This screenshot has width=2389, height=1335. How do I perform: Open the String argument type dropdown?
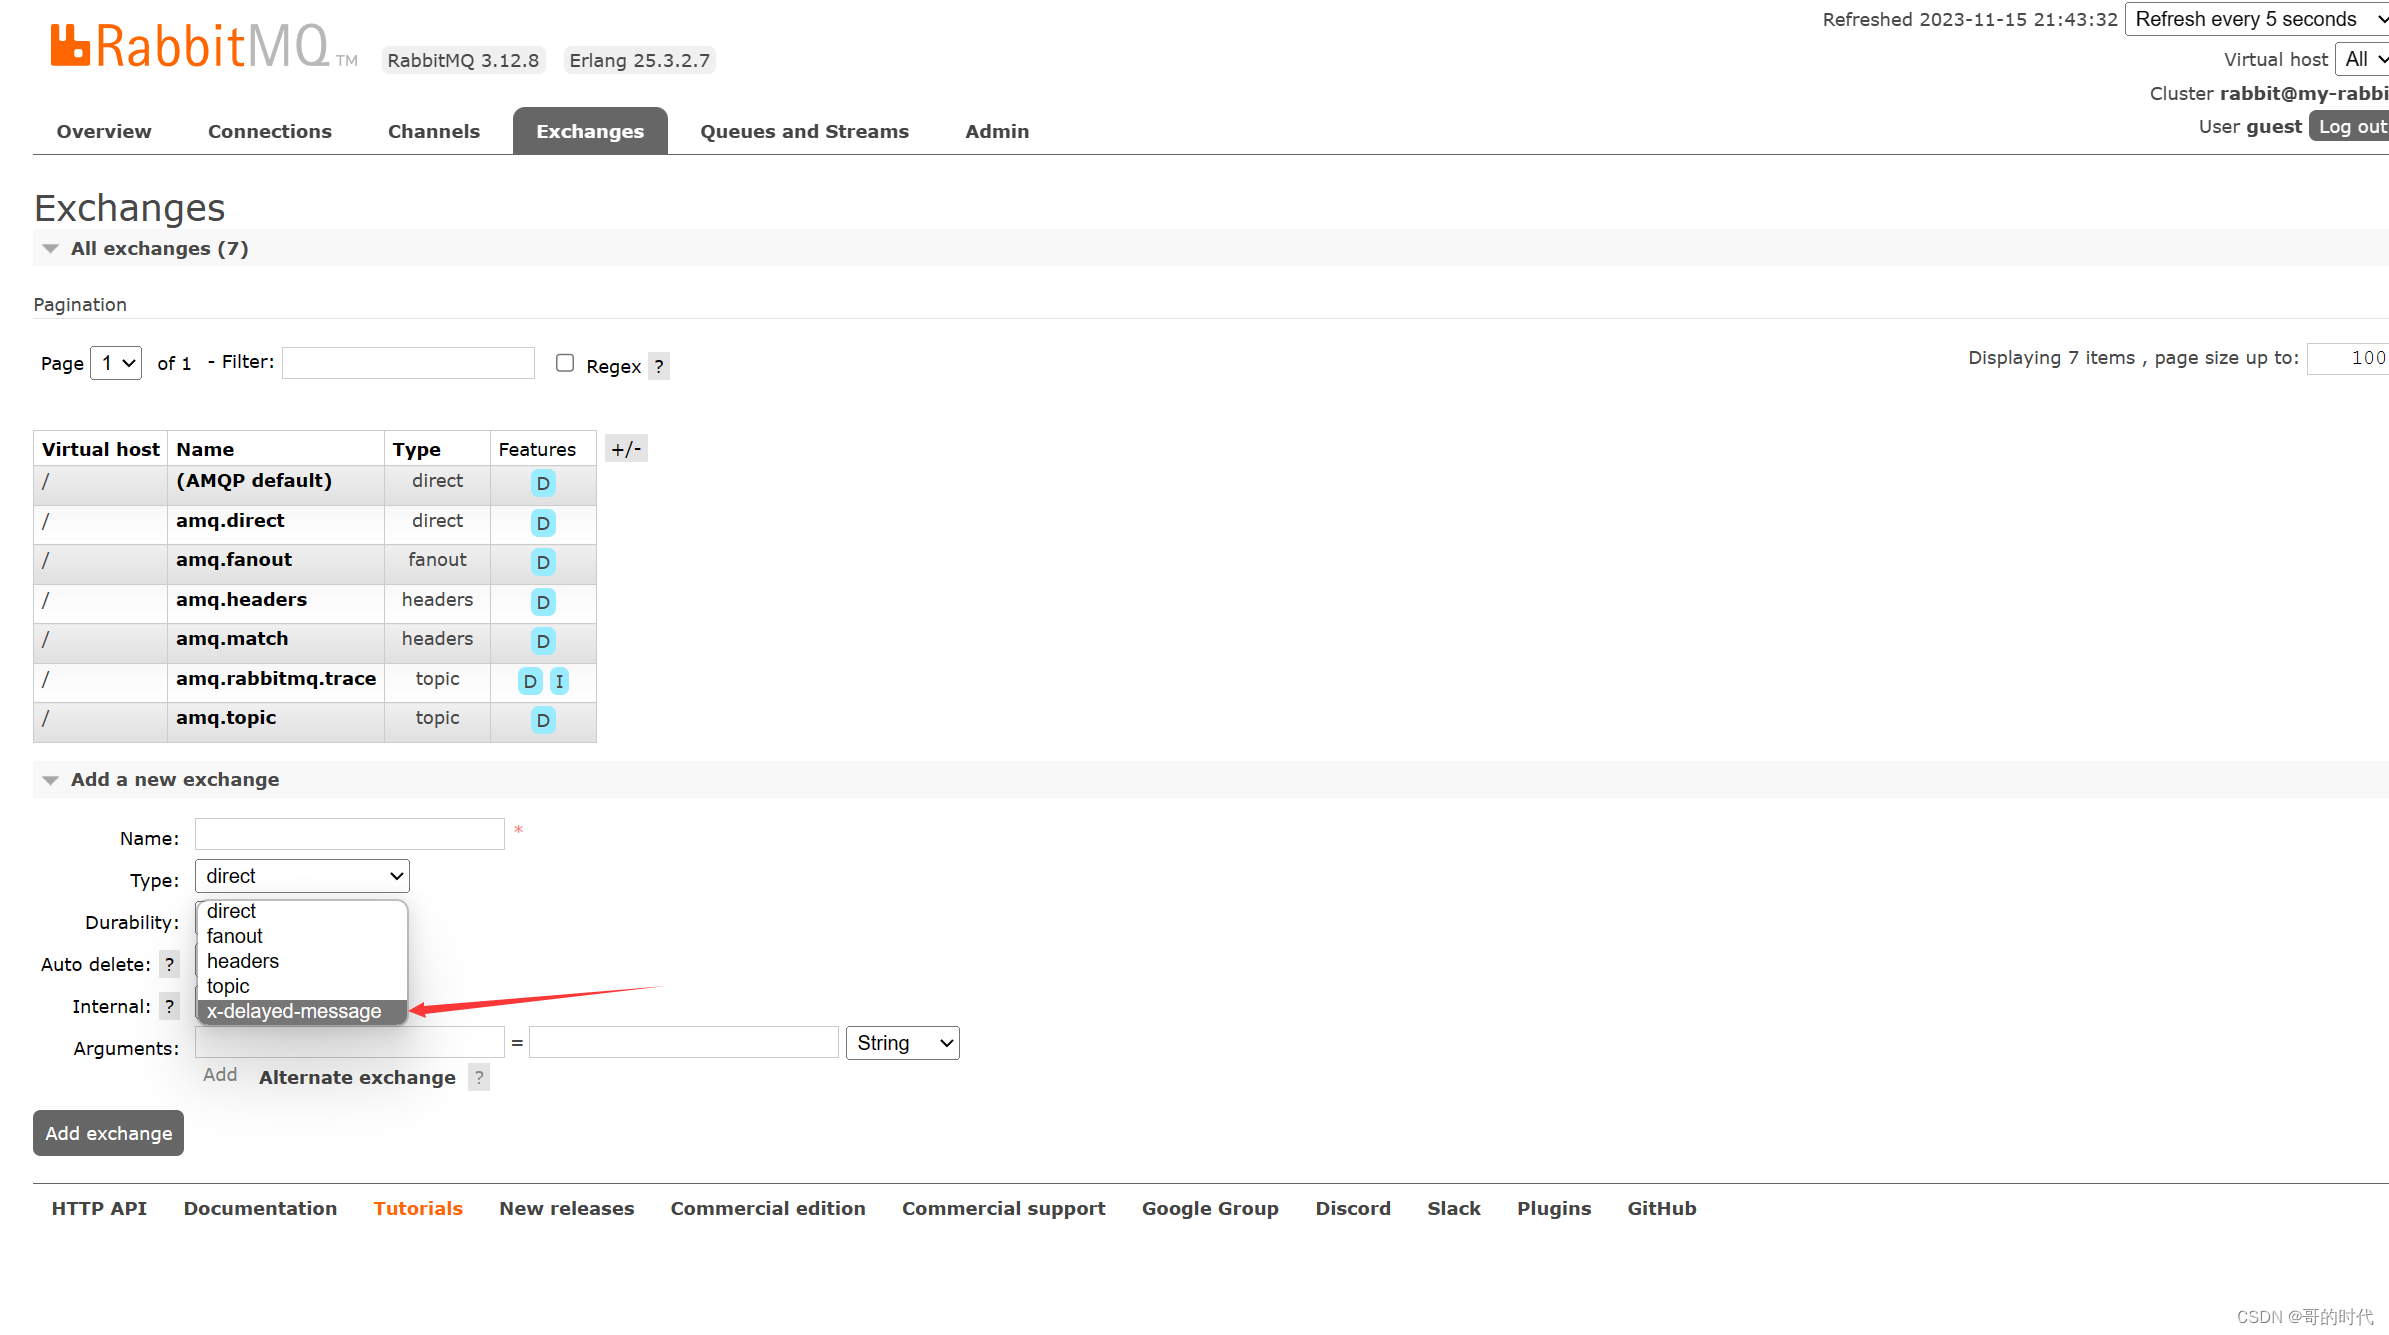tap(902, 1044)
